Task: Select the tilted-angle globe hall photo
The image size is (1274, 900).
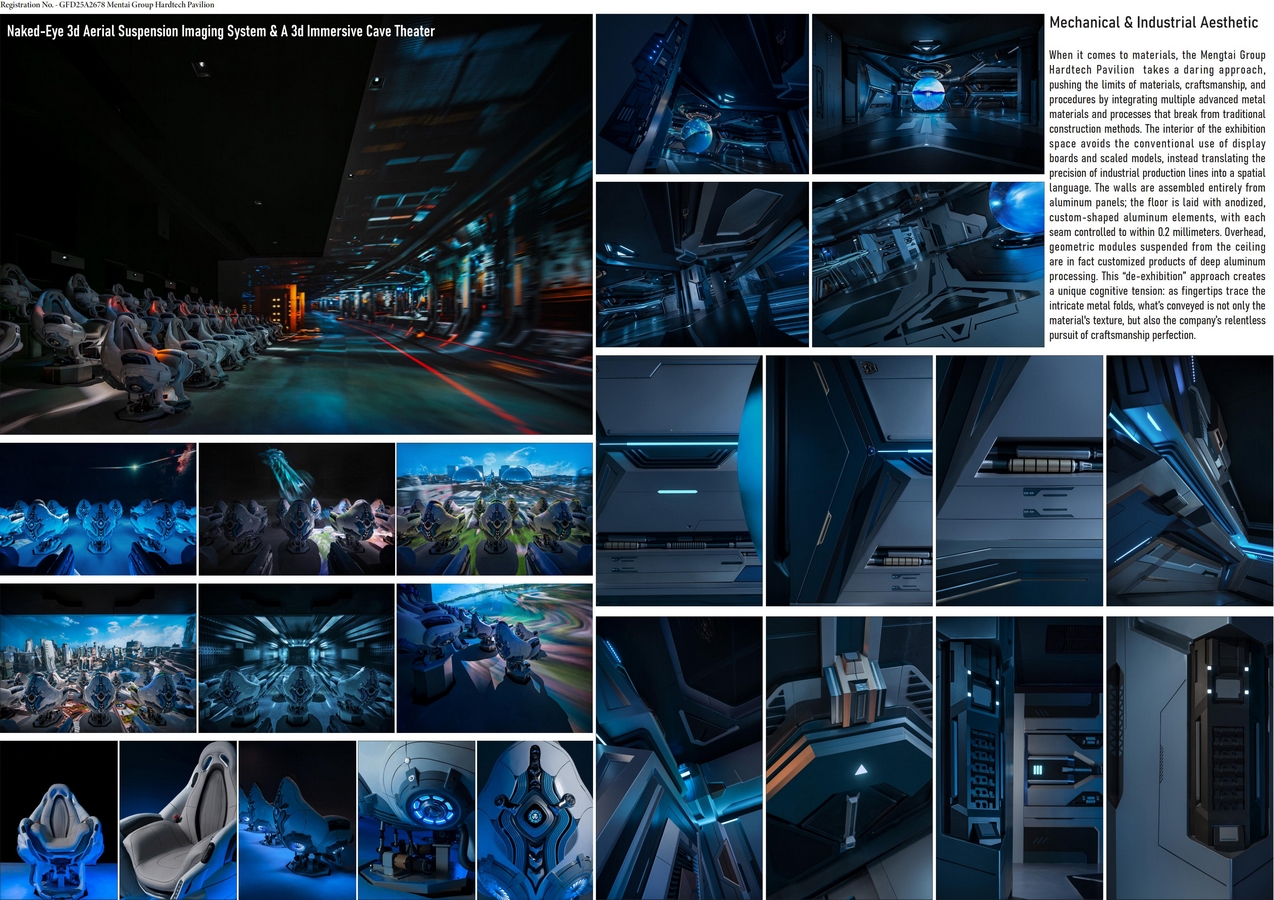Action: pos(702,94)
